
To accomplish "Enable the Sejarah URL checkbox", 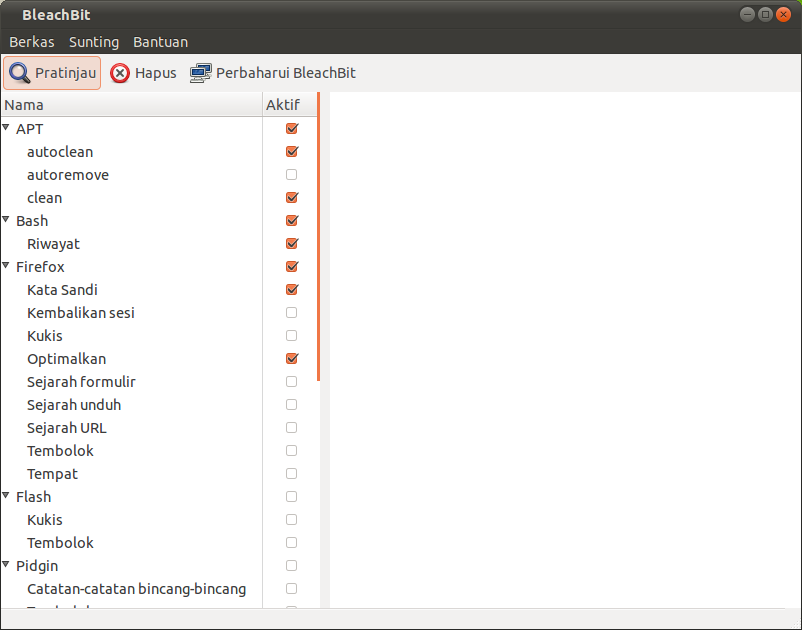I will point(292,428).
